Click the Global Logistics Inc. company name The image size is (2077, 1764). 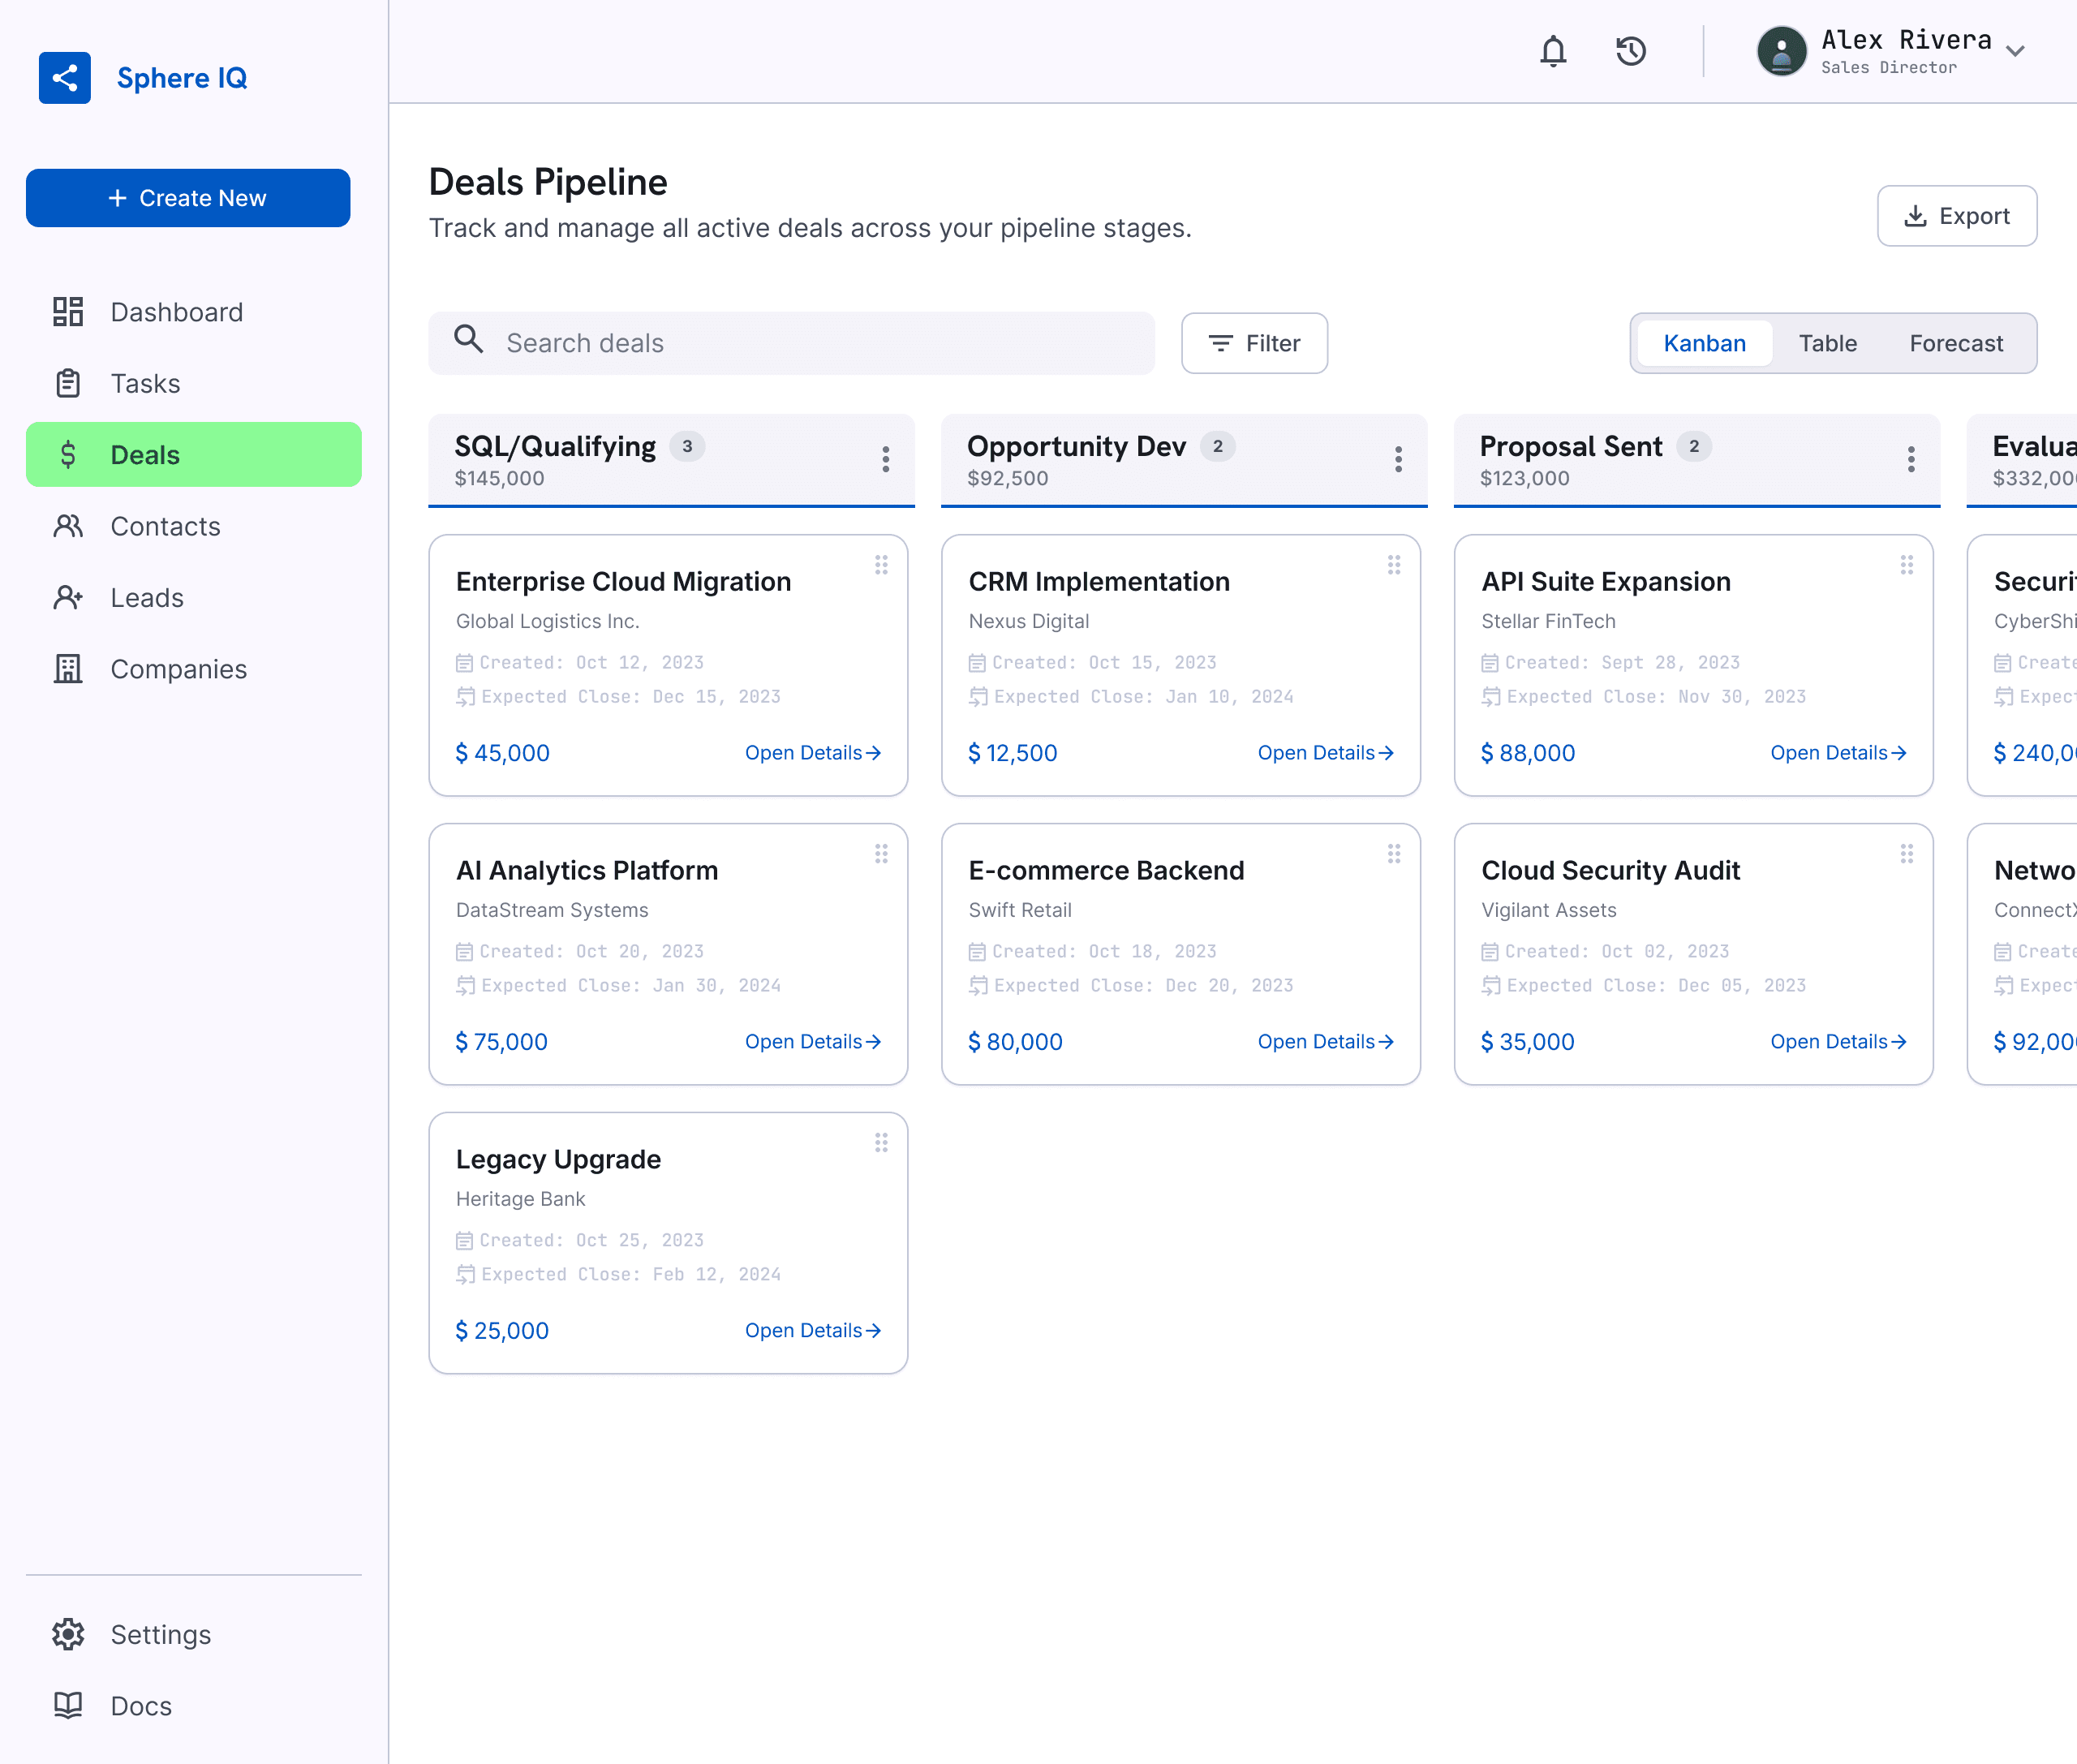tap(547, 621)
